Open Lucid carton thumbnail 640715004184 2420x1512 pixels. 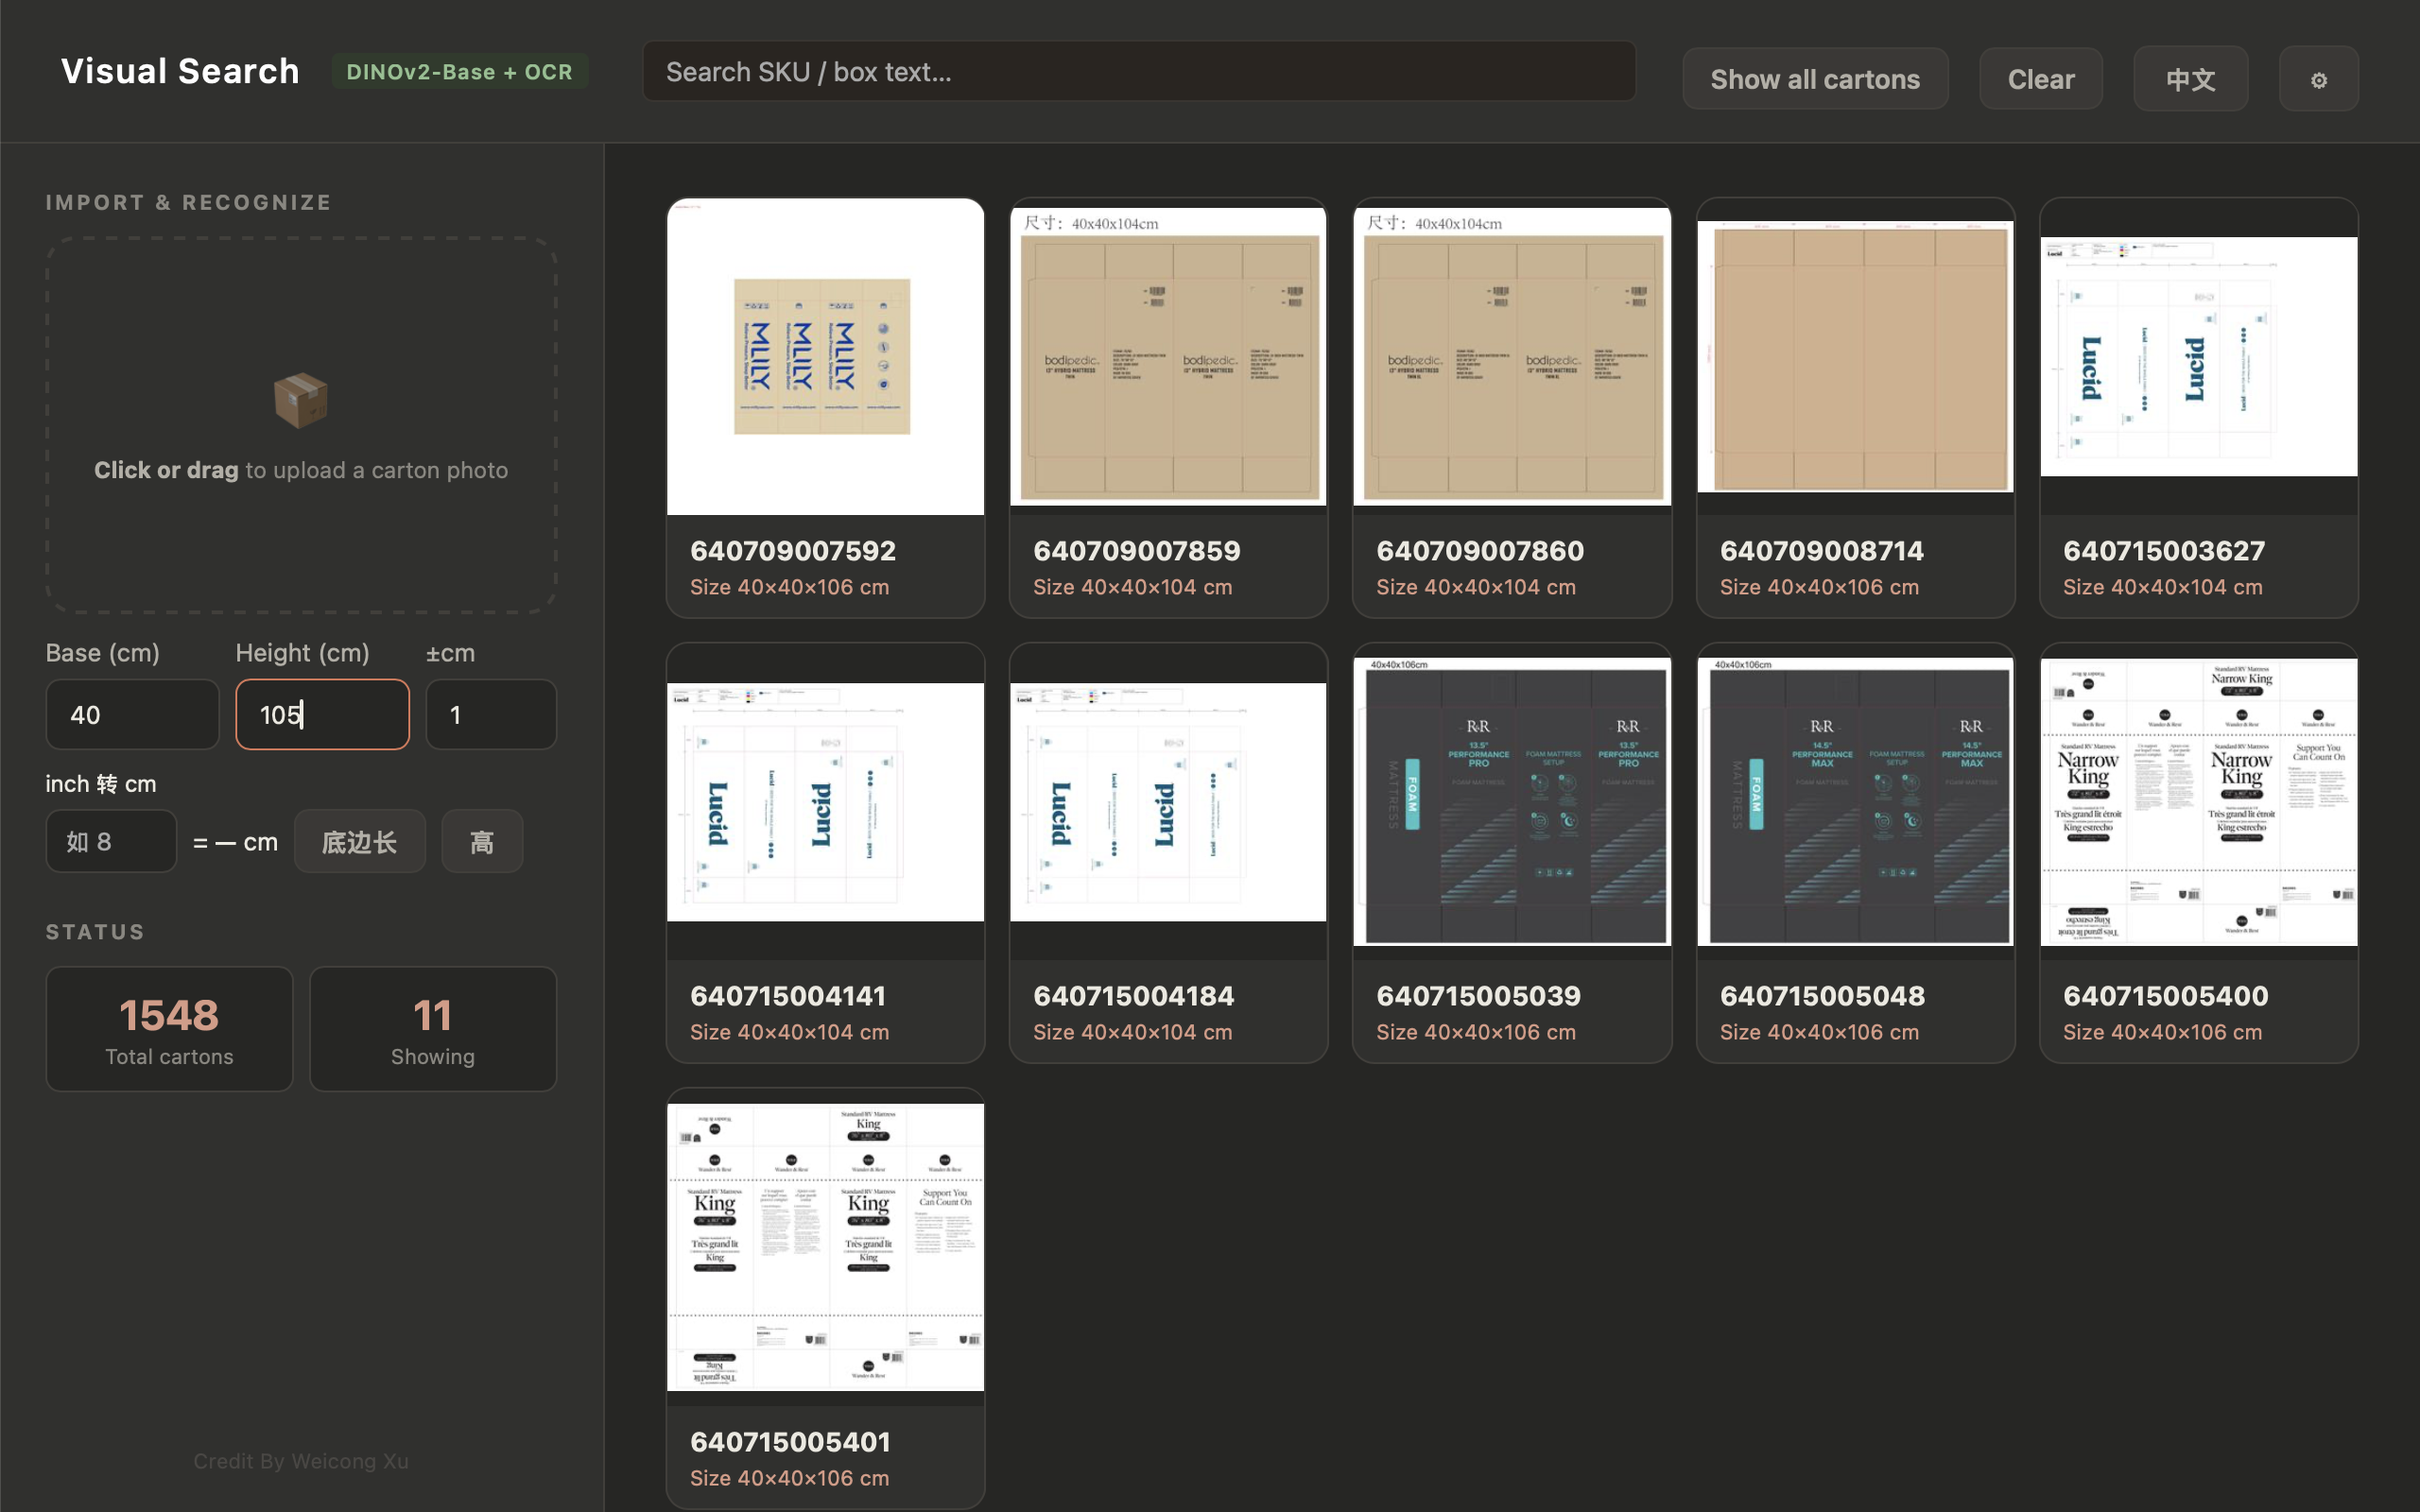pyautogui.click(x=1168, y=802)
